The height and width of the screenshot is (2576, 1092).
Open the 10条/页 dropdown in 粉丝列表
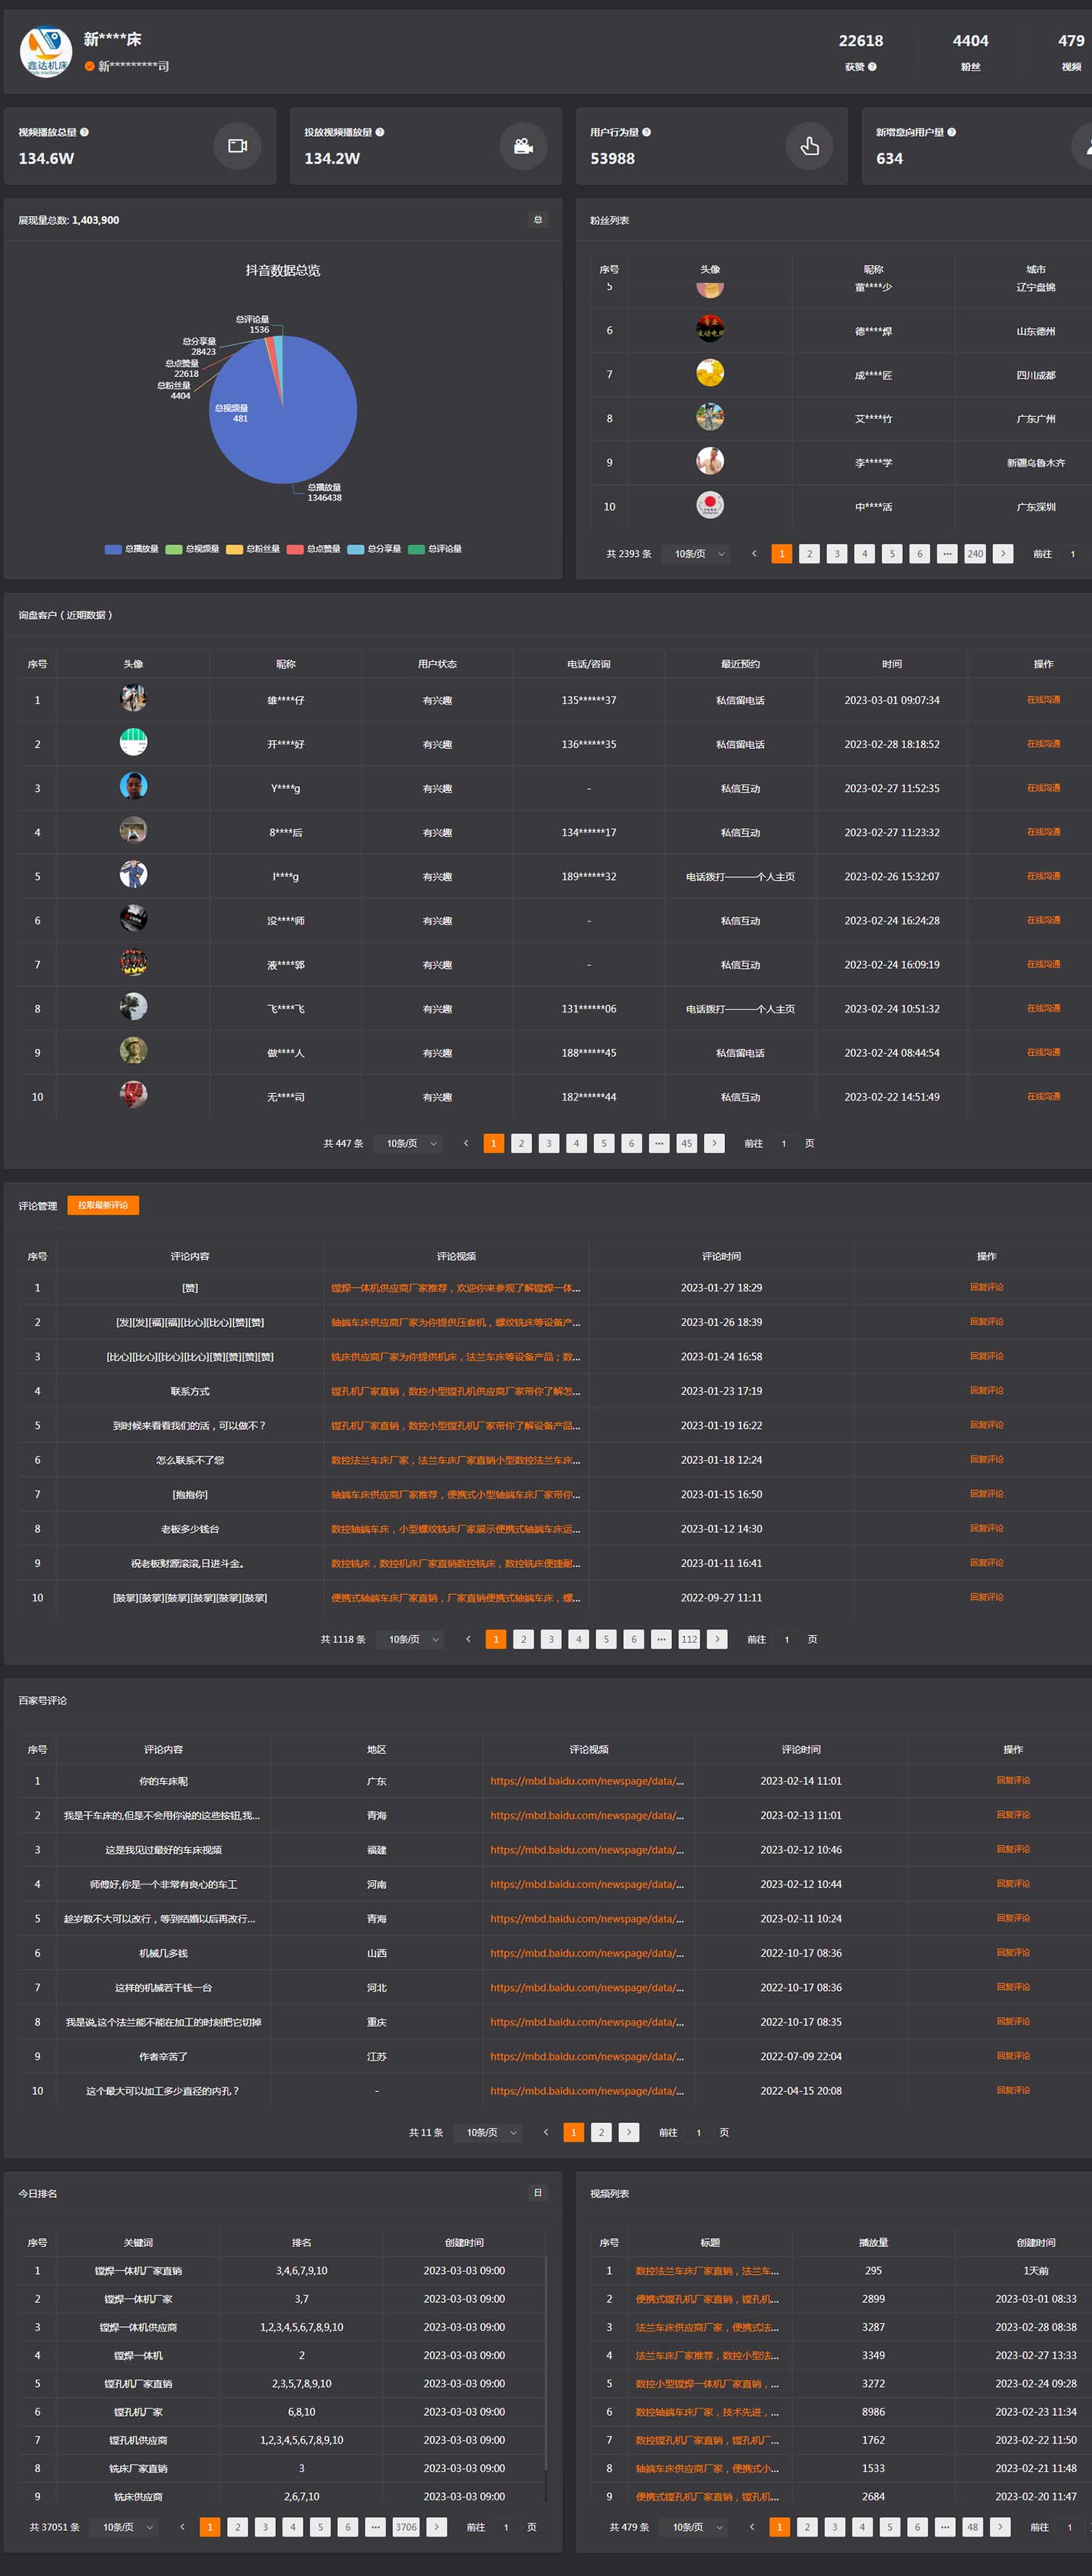[x=699, y=554]
